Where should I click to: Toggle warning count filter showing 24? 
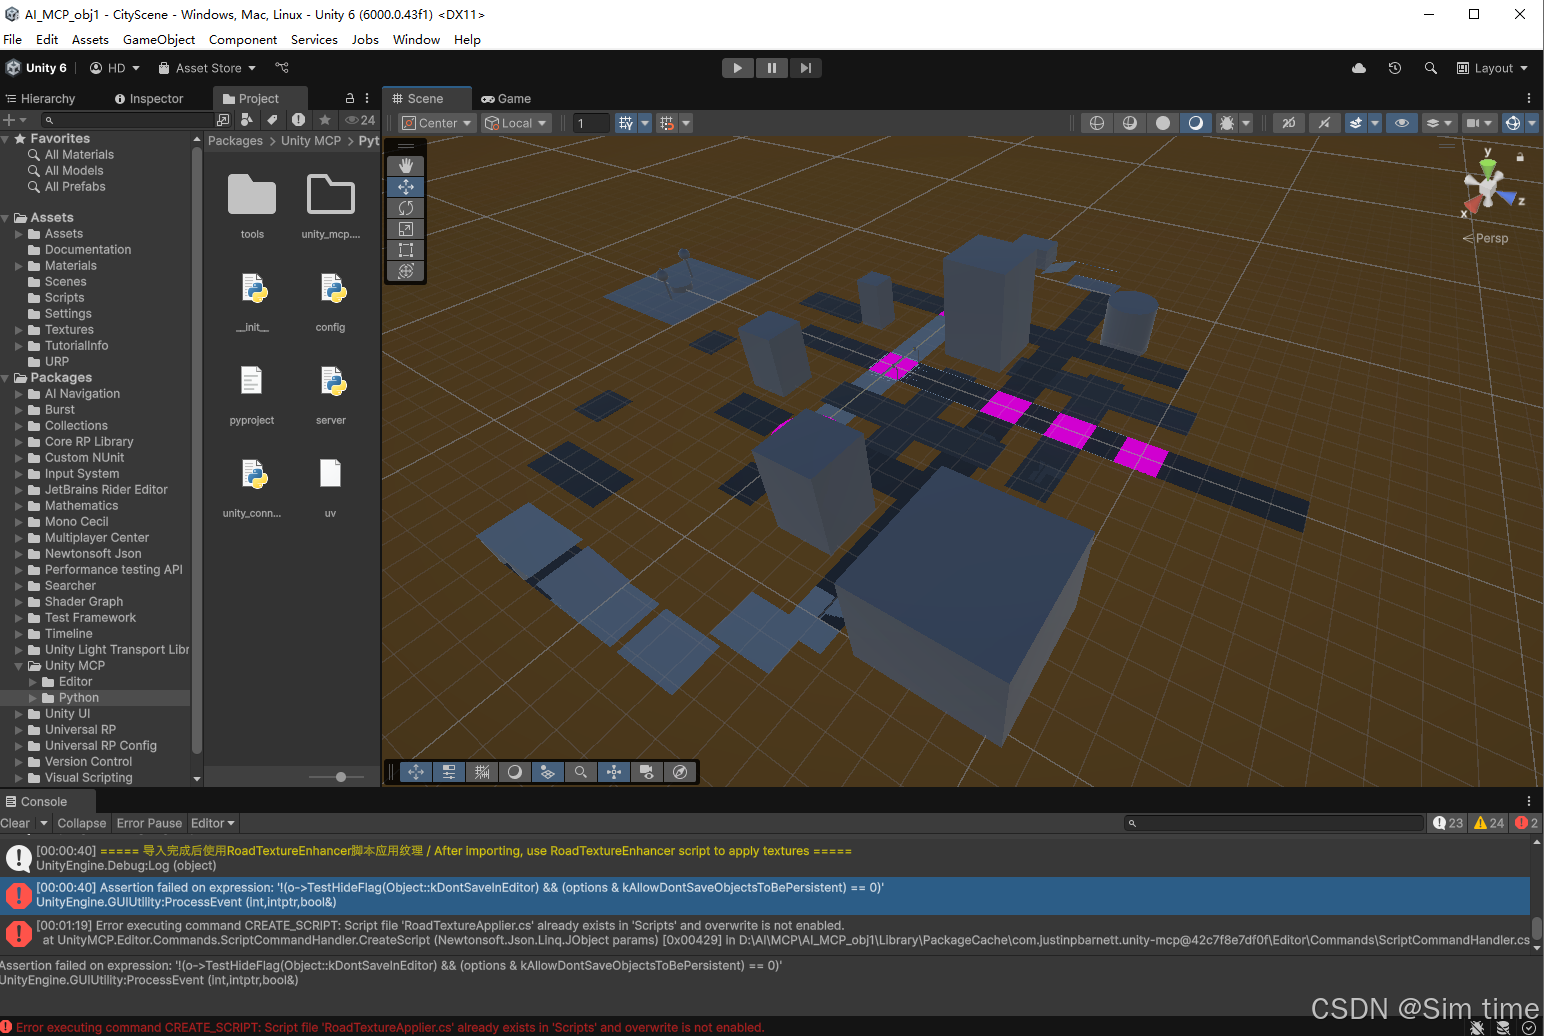tap(1489, 823)
